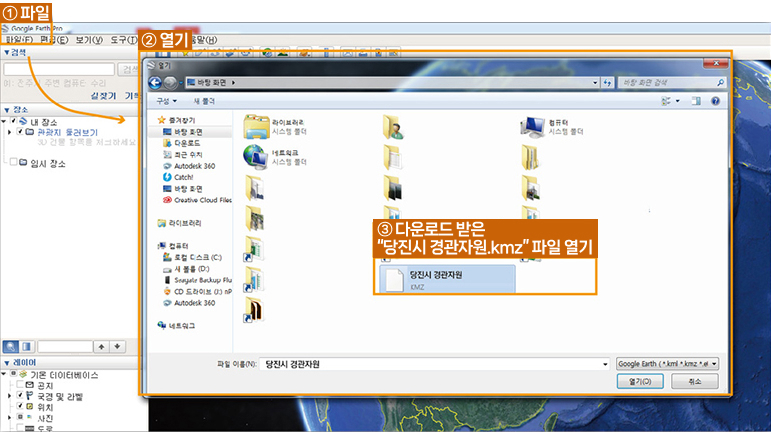Click the Google Earth search input field

tap(59, 69)
